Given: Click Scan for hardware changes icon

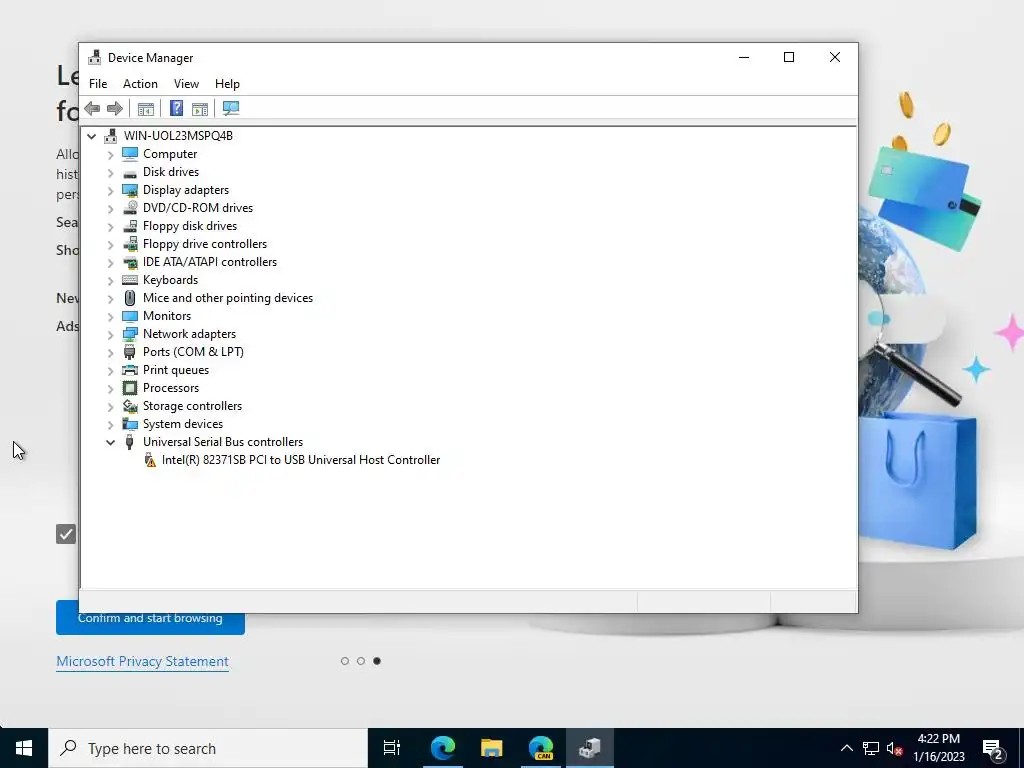Looking at the screenshot, I should 231,108.
